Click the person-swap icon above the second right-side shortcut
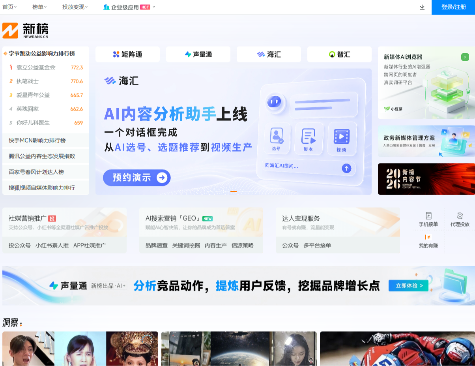The image size is (475, 366). 460,216
